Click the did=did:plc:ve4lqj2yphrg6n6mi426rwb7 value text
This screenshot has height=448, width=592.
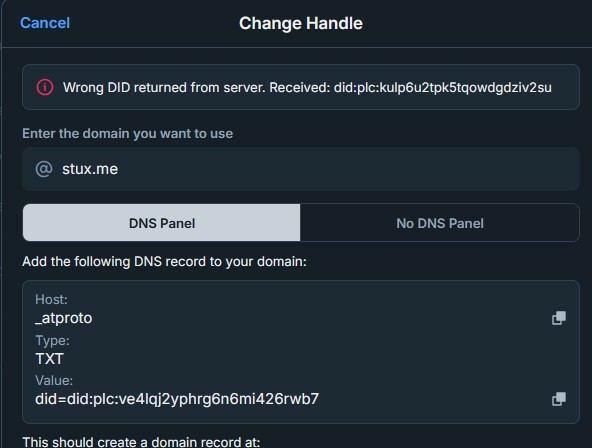(177, 399)
